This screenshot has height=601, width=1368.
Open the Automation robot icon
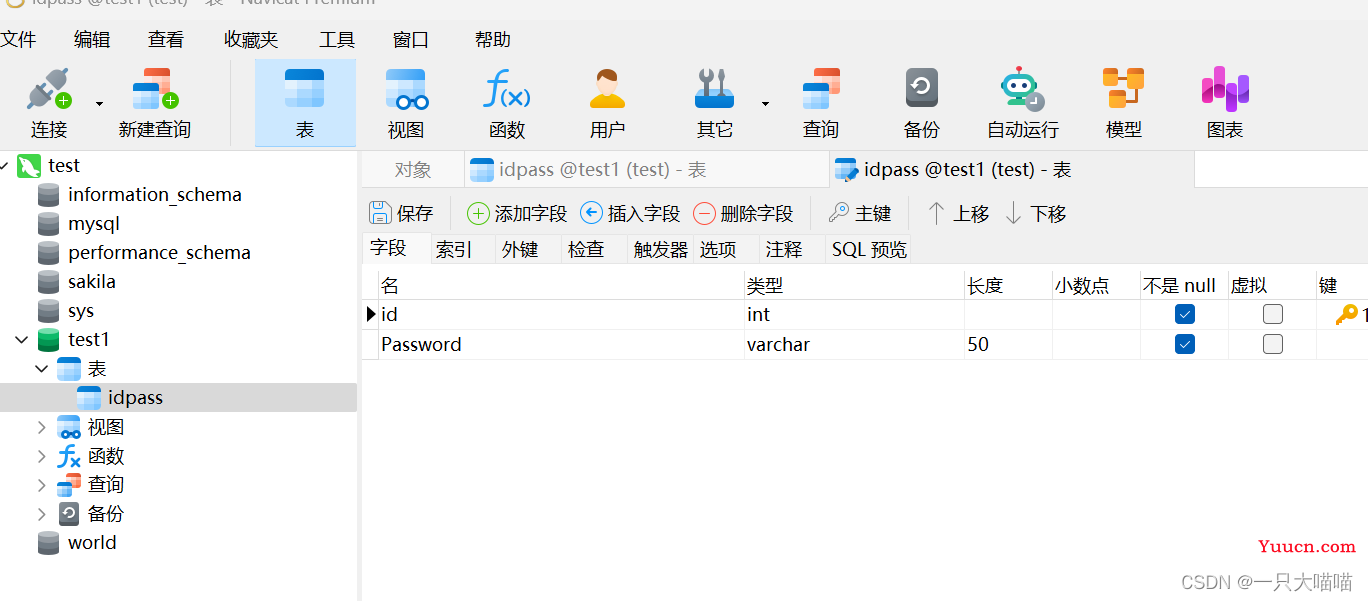[1022, 89]
